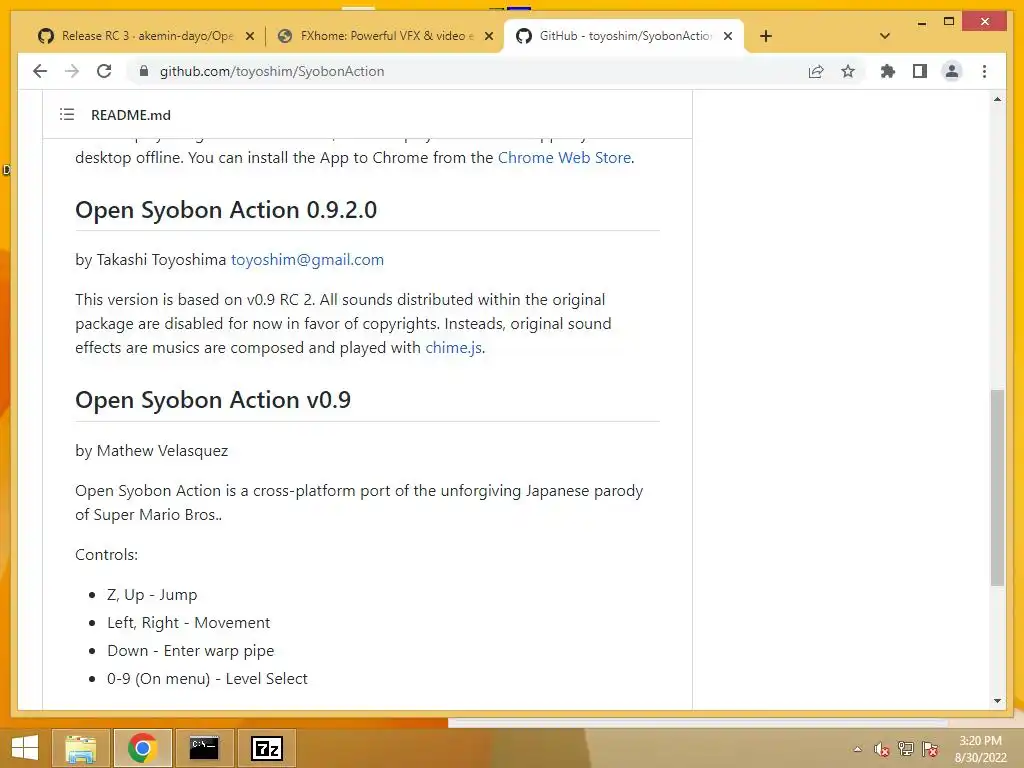Image resolution: width=1024 pixels, height=768 pixels.
Task: Click the Down - Enter warp pipe item
Action: [191, 651]
